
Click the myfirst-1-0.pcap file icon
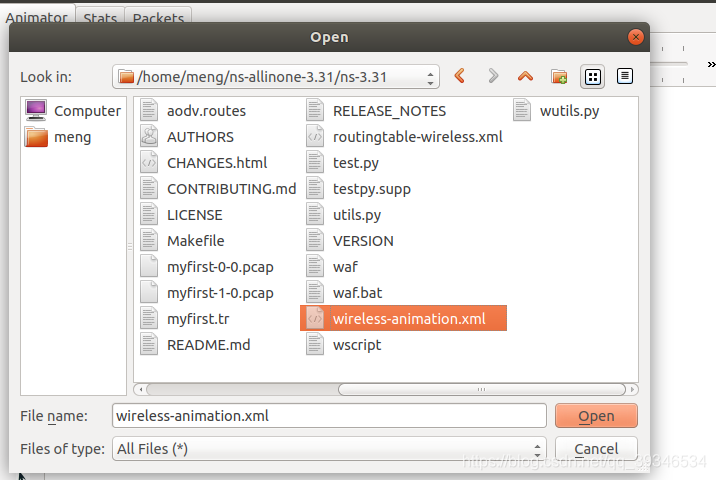tap(149, 293)
